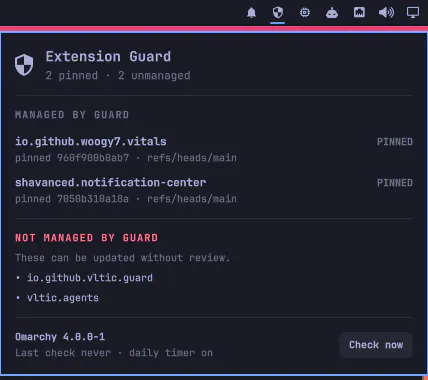The image size is (428, 380).
Task: Click the PINNED badge for shavanced.notification-center
Action: click(x=395, y=183)
